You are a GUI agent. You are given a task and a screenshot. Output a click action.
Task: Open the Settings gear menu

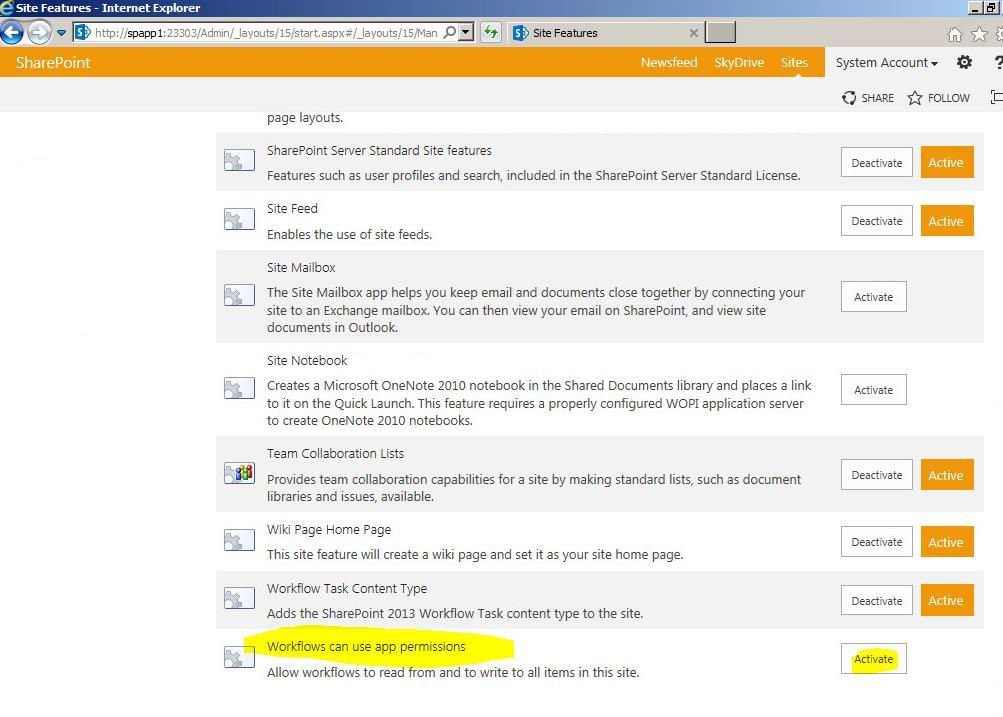point(964,62)
